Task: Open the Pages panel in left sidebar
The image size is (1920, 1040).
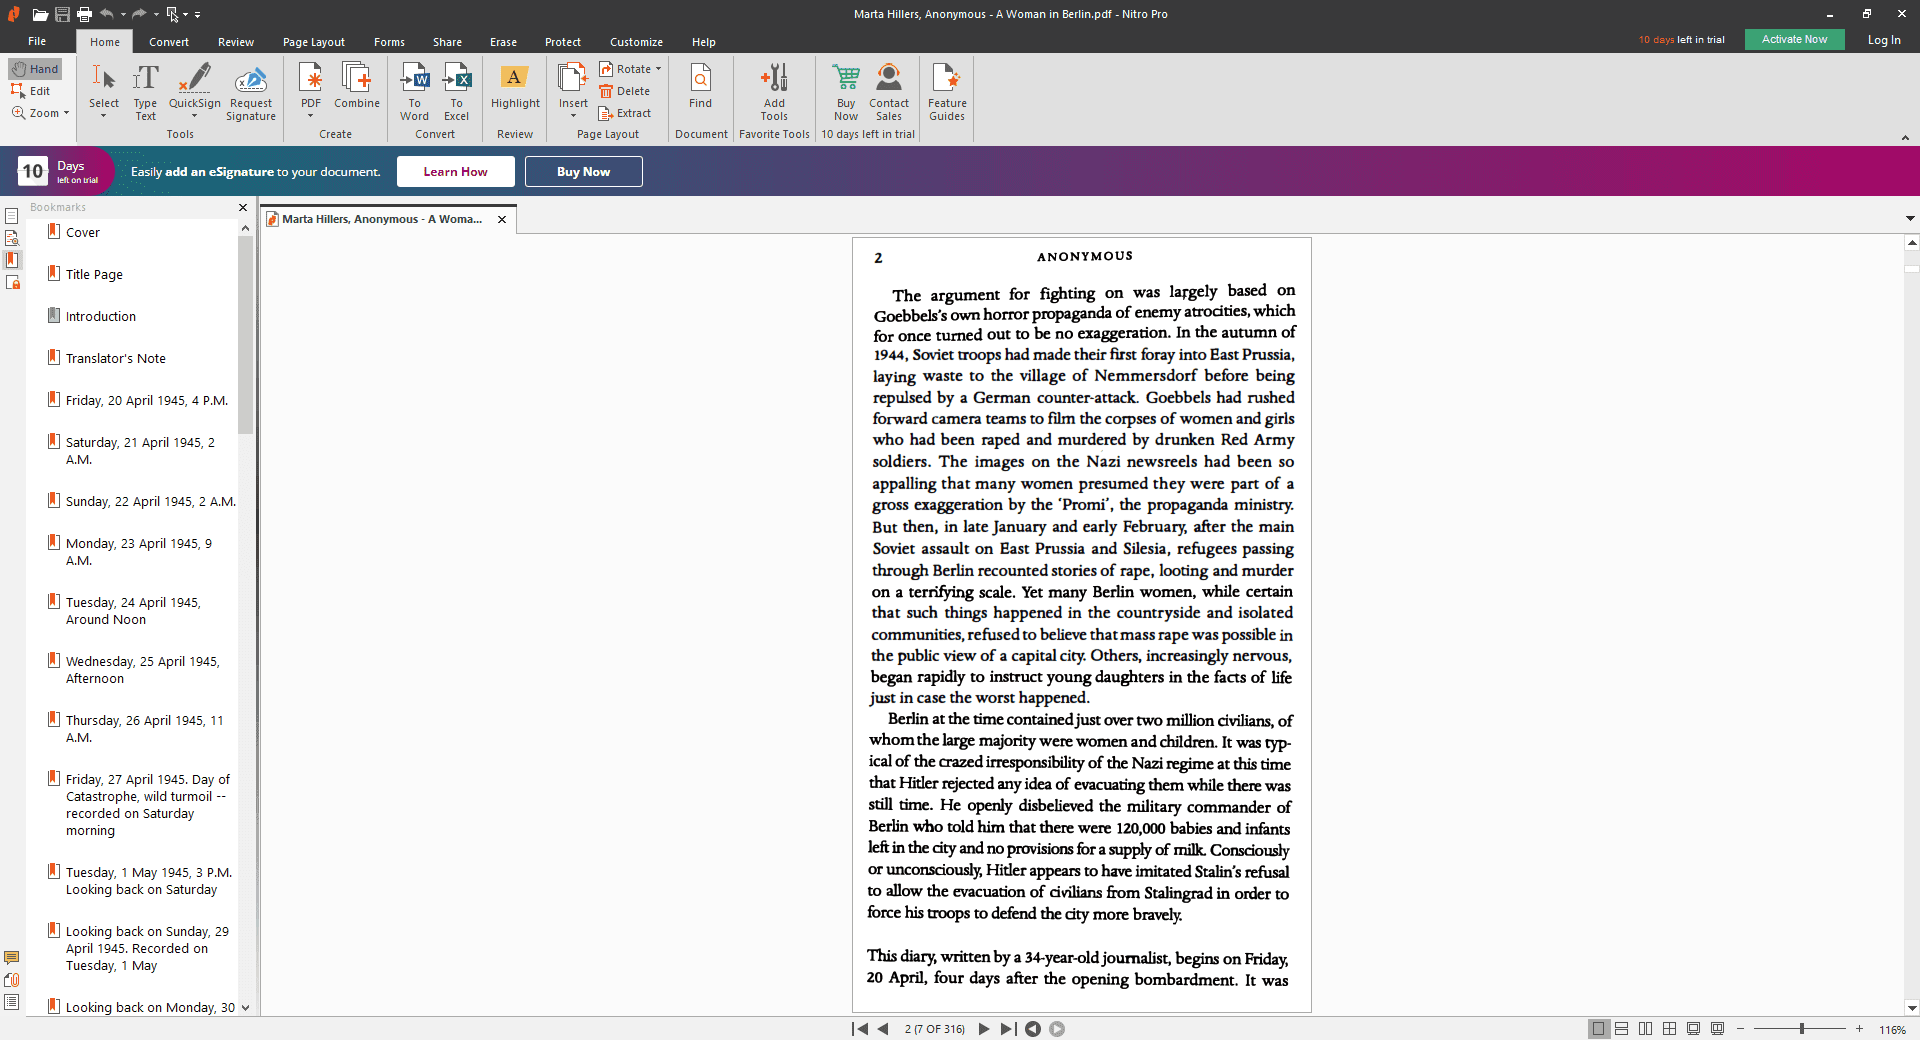Action: click(x=12, y=216)
